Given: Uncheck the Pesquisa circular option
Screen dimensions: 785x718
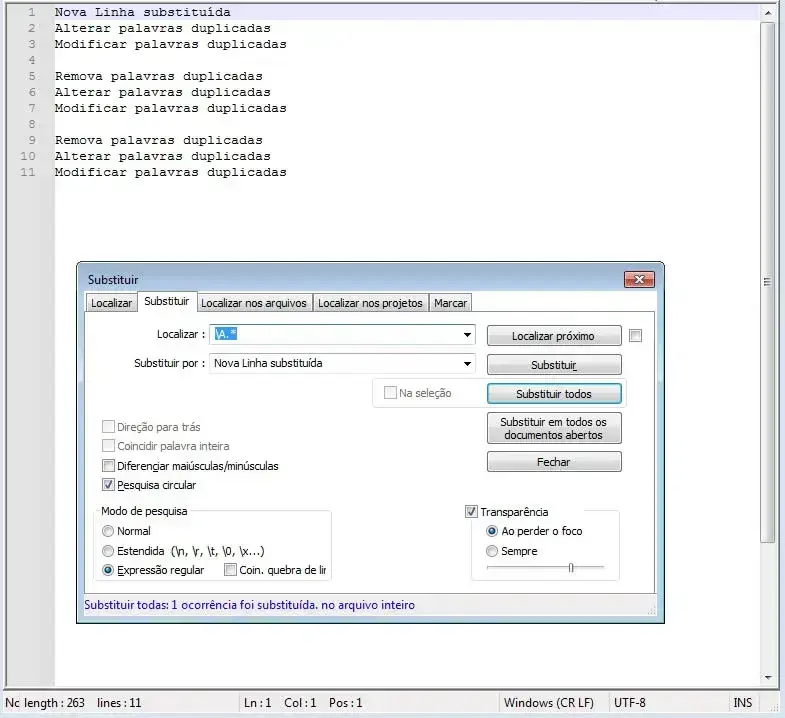Looking at the screenshot, I should pyautogui.click(x=109, y=485).
